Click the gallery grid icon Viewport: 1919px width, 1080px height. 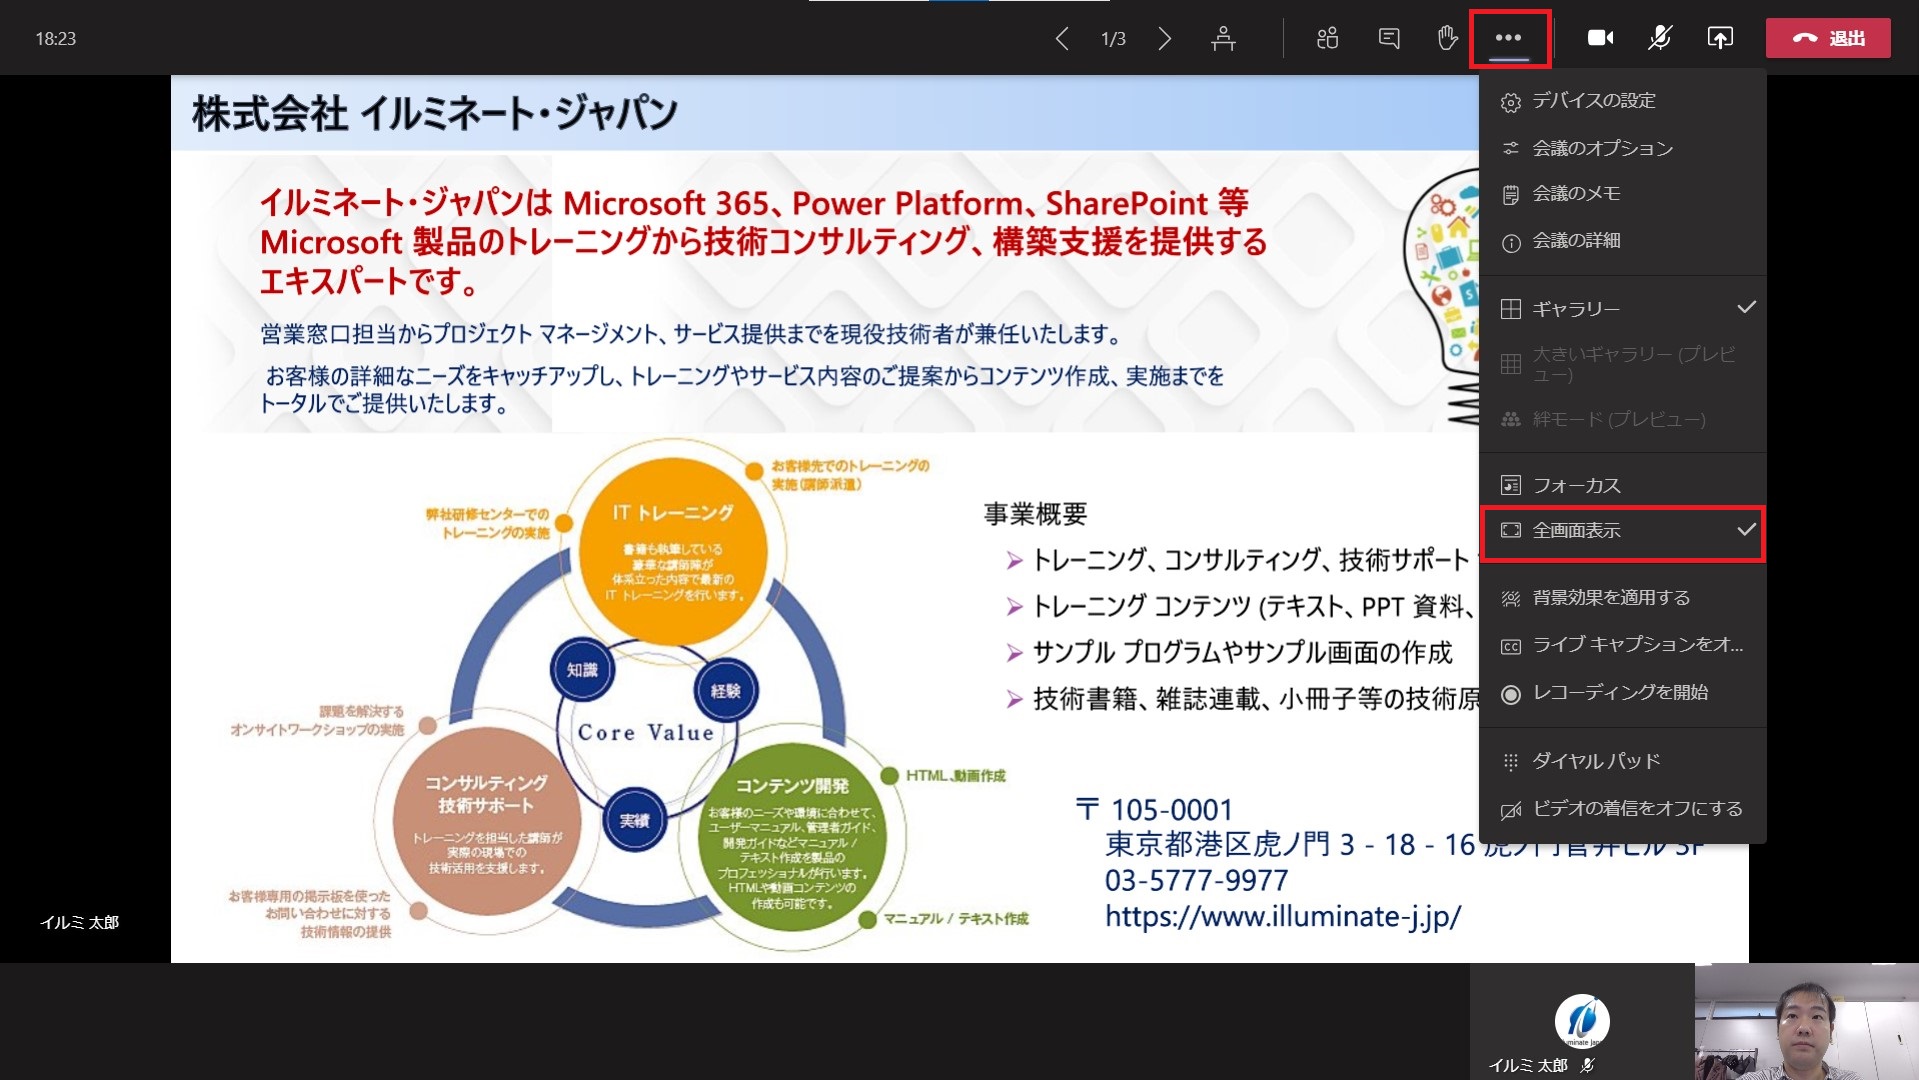pyautogui.click(x=1511, y=309)
